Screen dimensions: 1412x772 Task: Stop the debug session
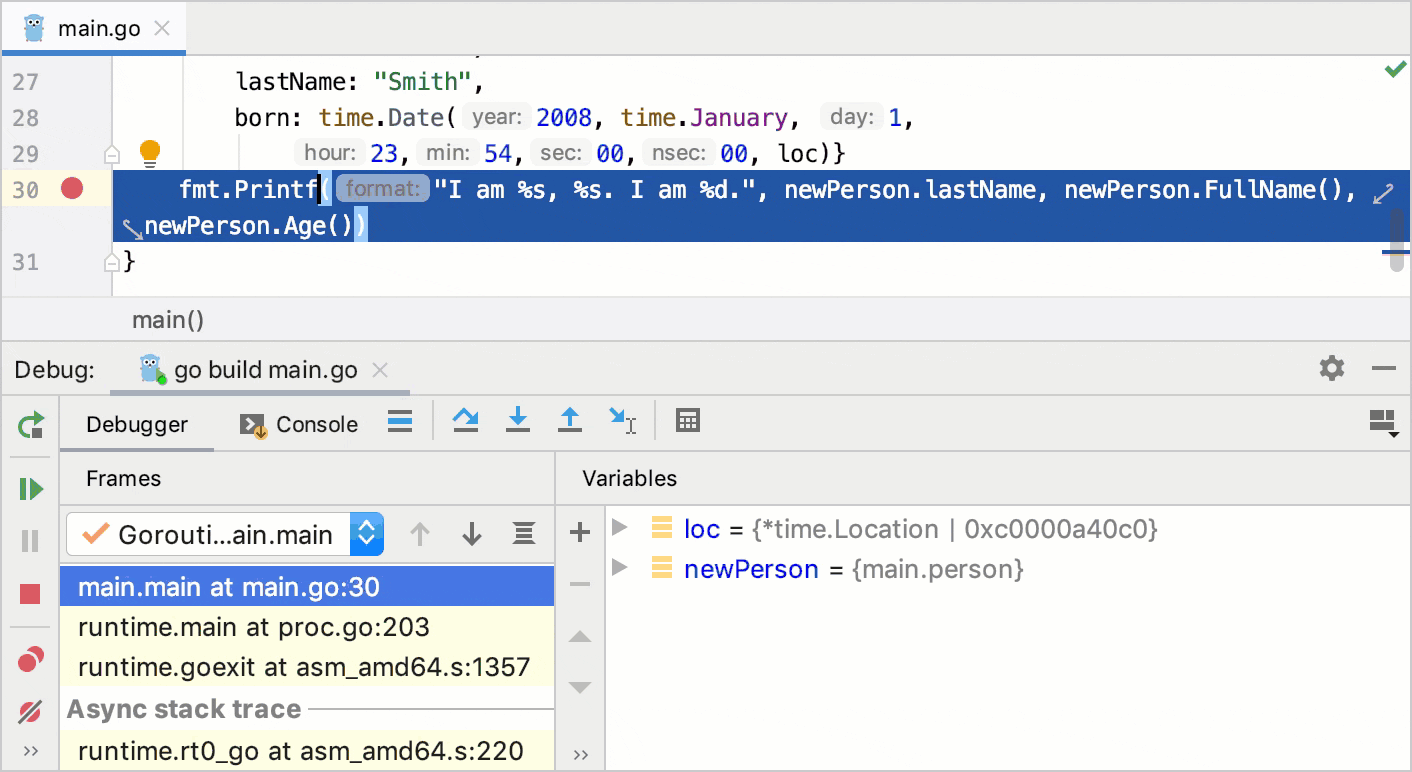click(29, 592)
